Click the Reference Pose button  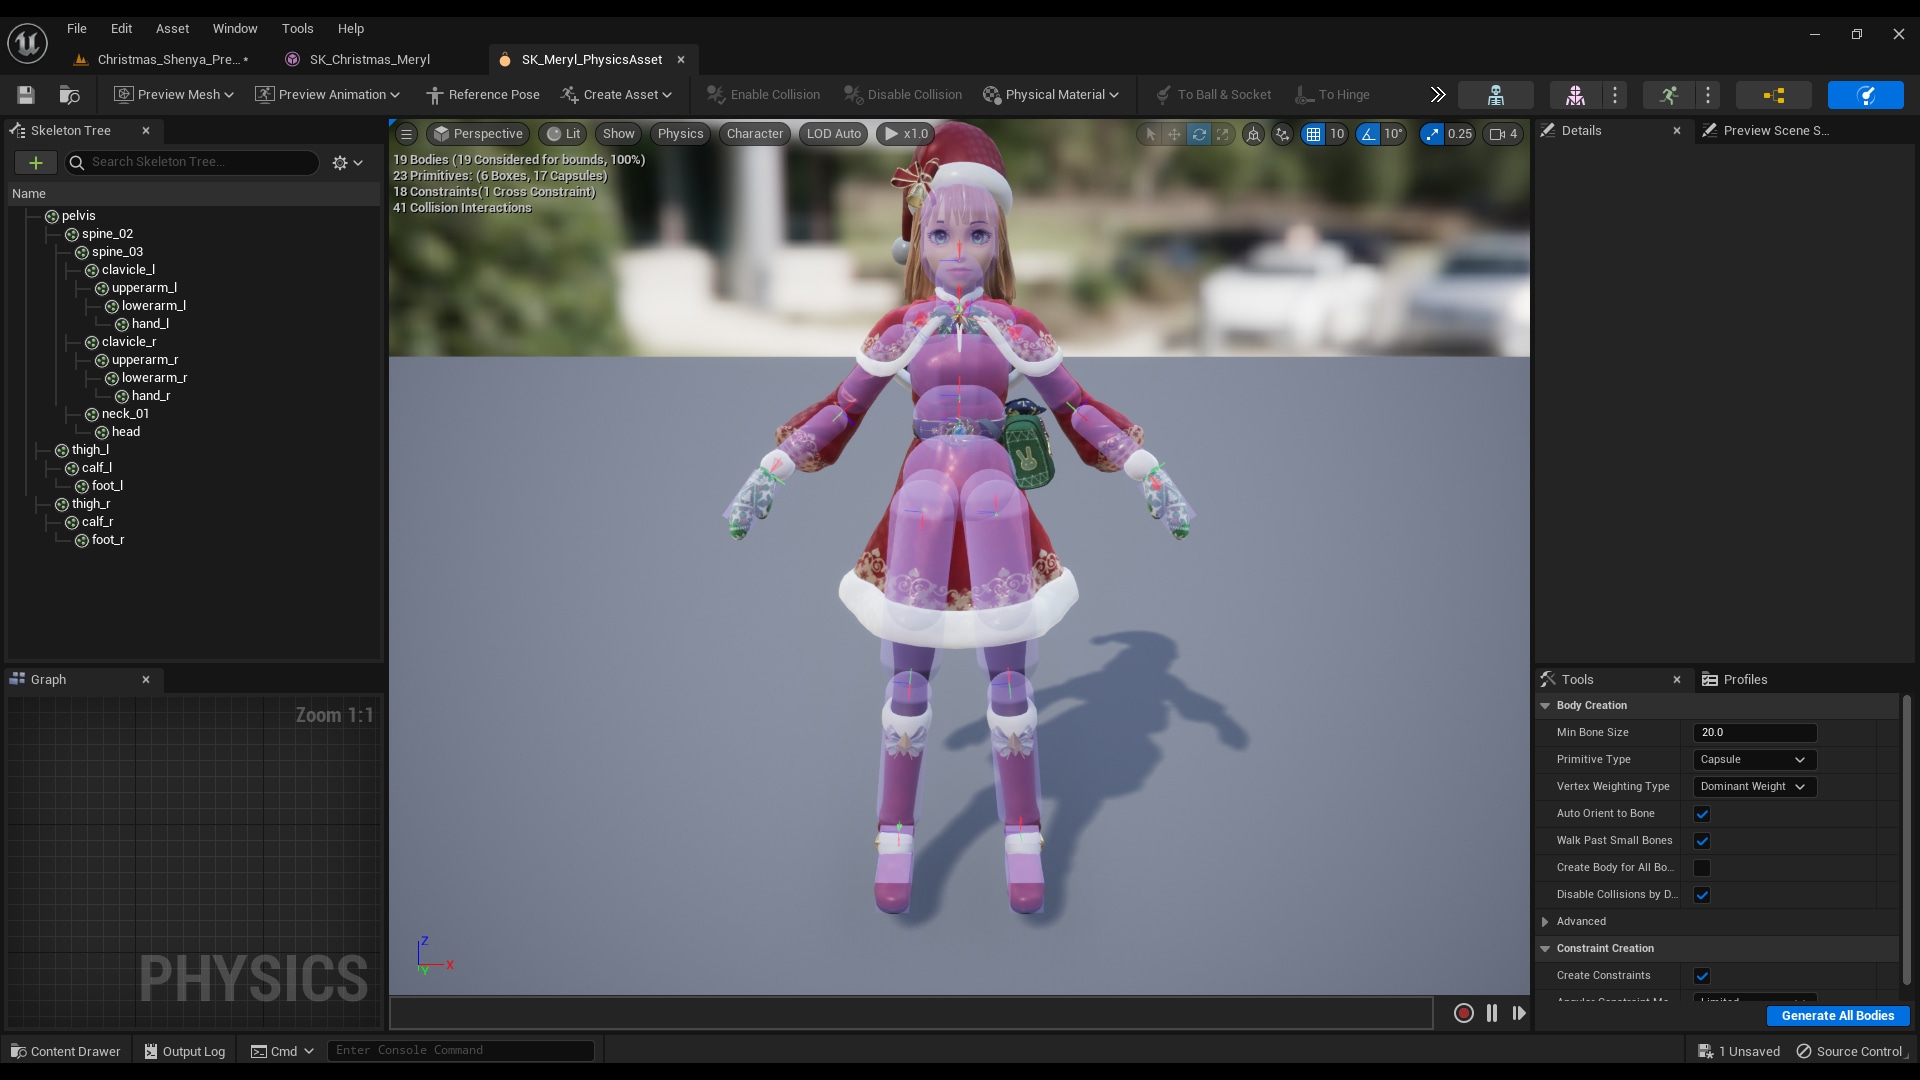(x=483, y=94)
